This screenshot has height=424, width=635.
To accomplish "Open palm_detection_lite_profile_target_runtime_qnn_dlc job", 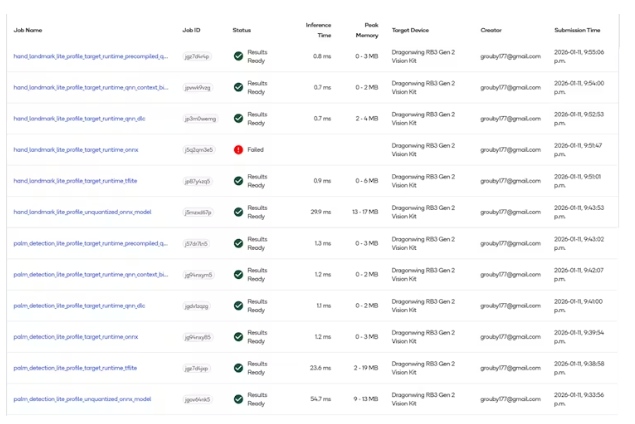I will 79,305.
